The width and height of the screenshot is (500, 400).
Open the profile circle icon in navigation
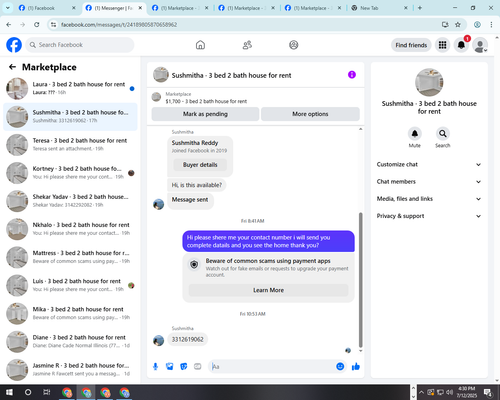point(294,45)
